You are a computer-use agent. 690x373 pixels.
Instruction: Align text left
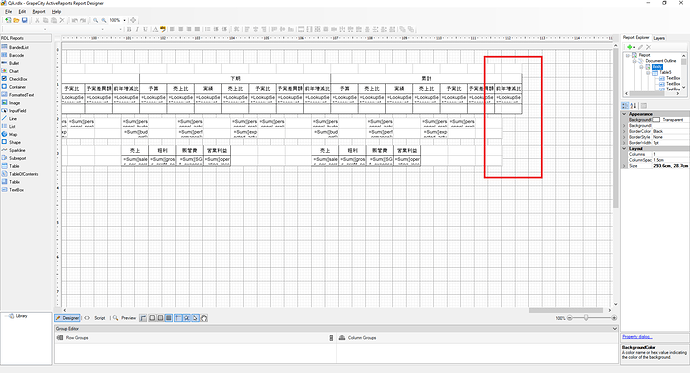(172, 29)
